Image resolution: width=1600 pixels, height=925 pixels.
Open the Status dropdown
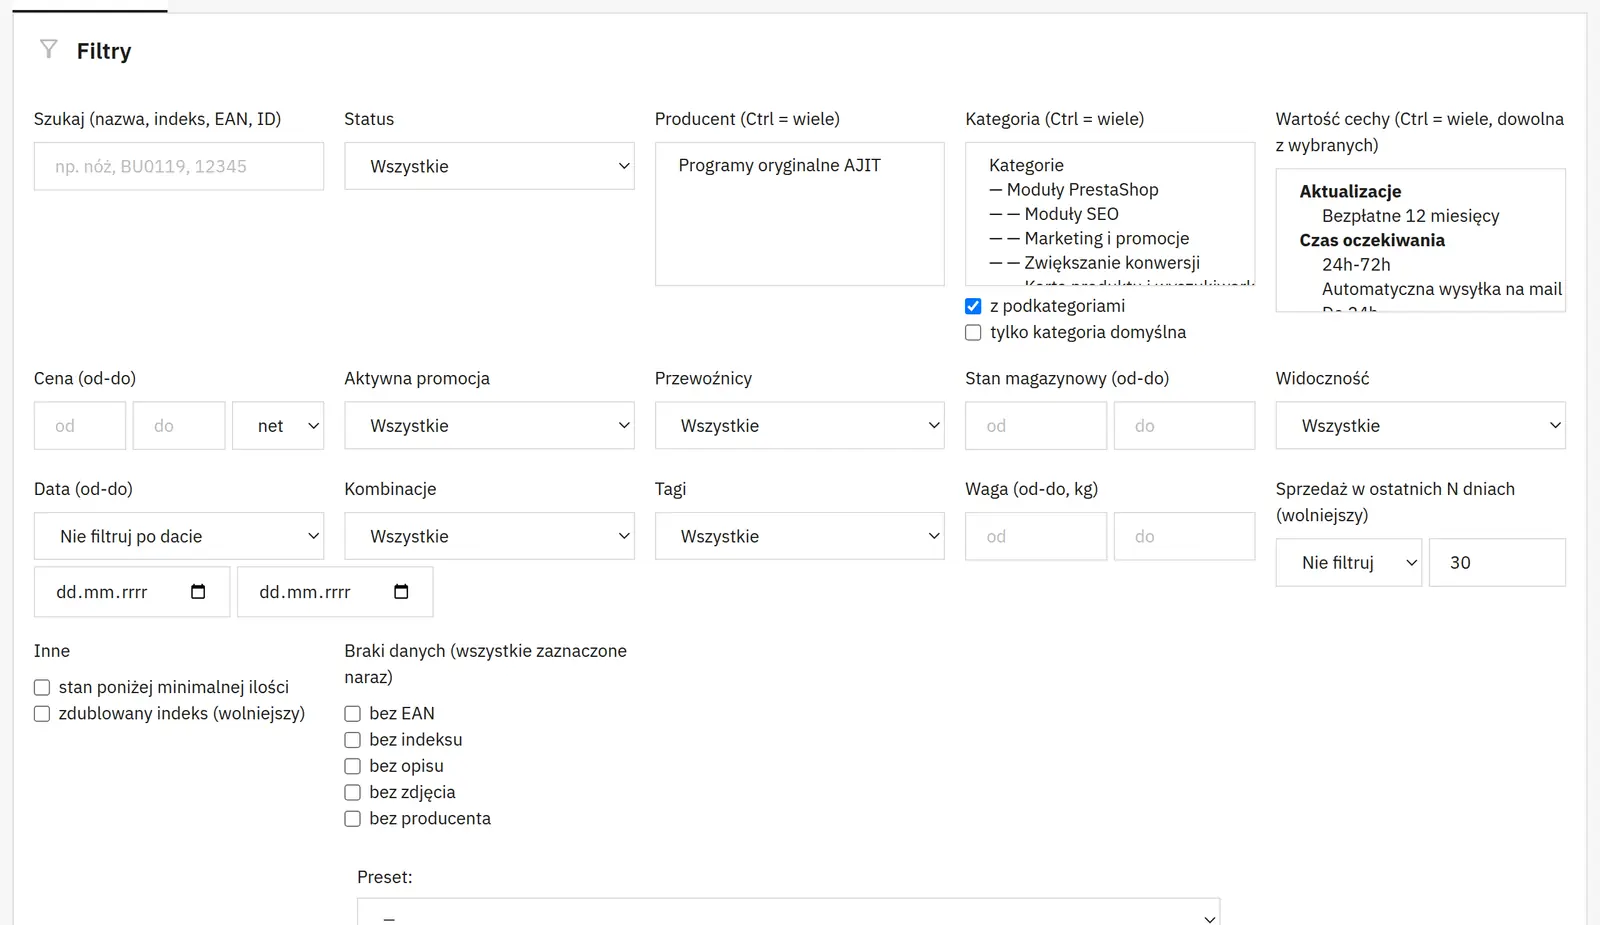pos(489,166)
